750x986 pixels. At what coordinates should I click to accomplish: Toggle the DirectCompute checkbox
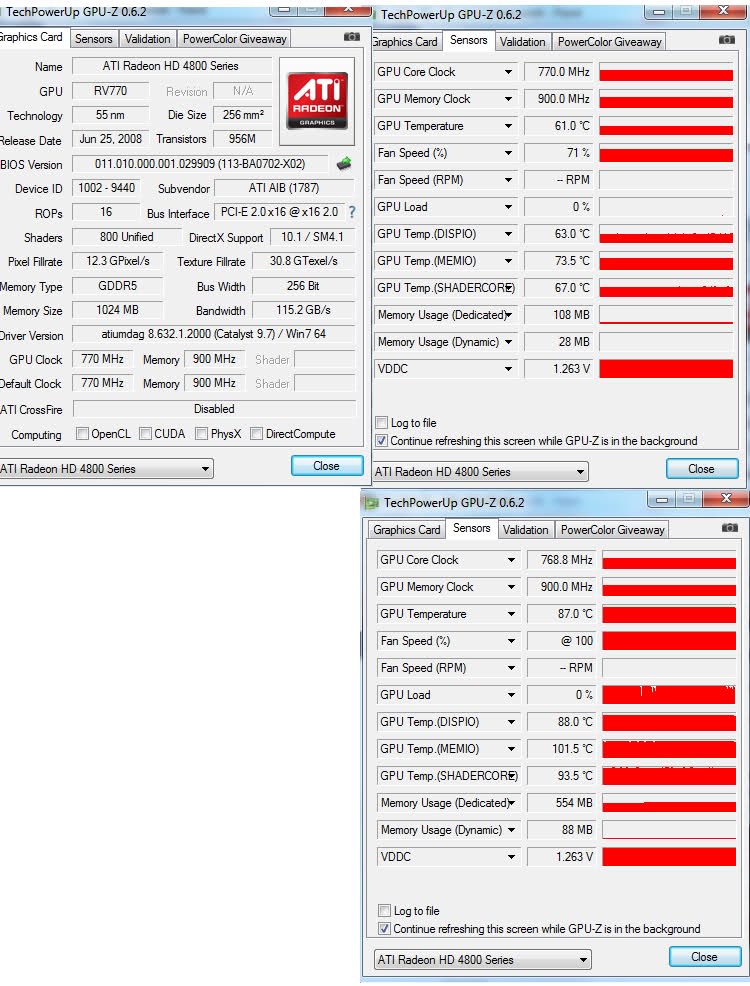click(256, 433)
